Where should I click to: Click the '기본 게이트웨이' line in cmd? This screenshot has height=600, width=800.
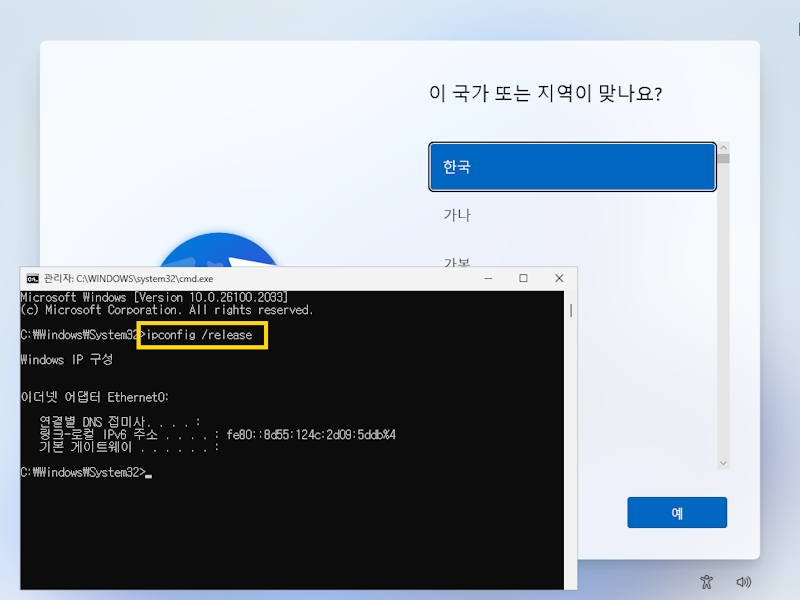point(129,447)
